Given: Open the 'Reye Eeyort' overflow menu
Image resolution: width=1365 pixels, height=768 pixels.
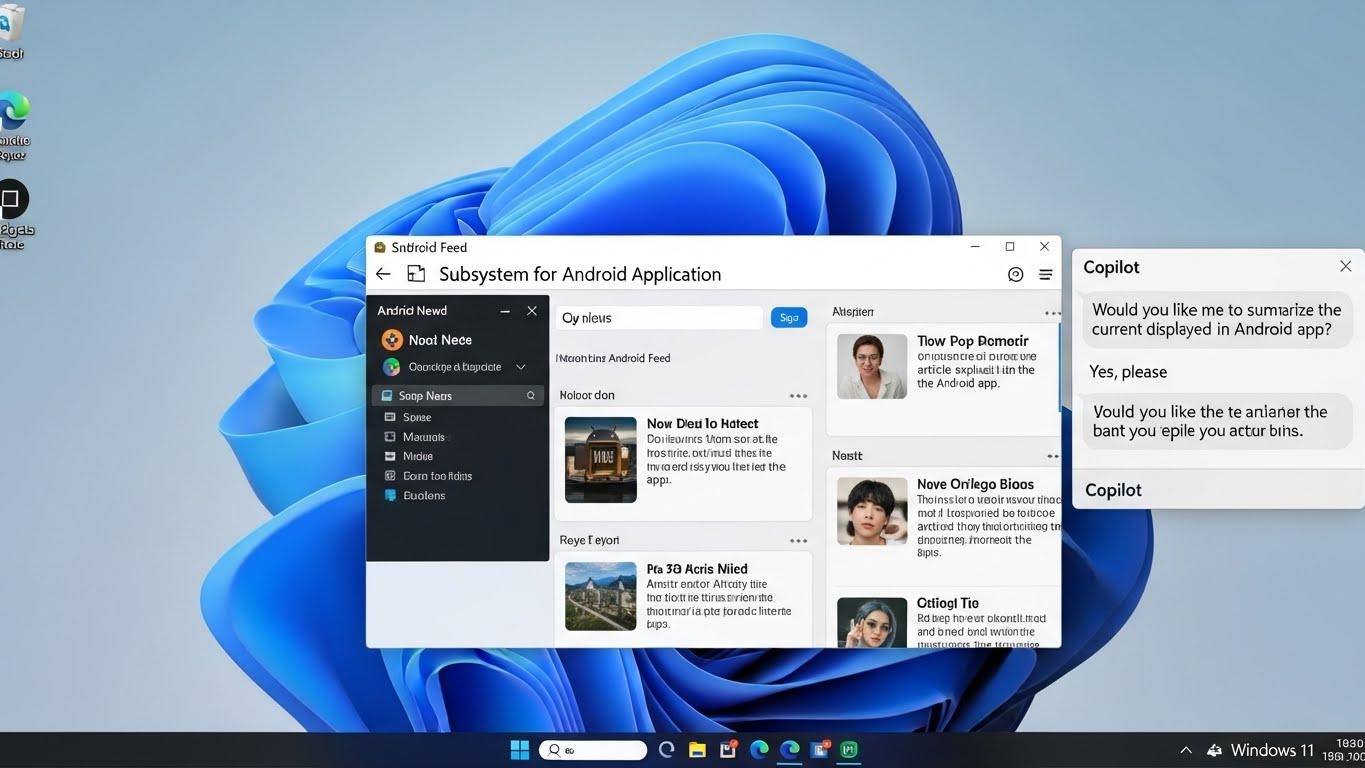Looking at the screenshot, I should 798,540.
